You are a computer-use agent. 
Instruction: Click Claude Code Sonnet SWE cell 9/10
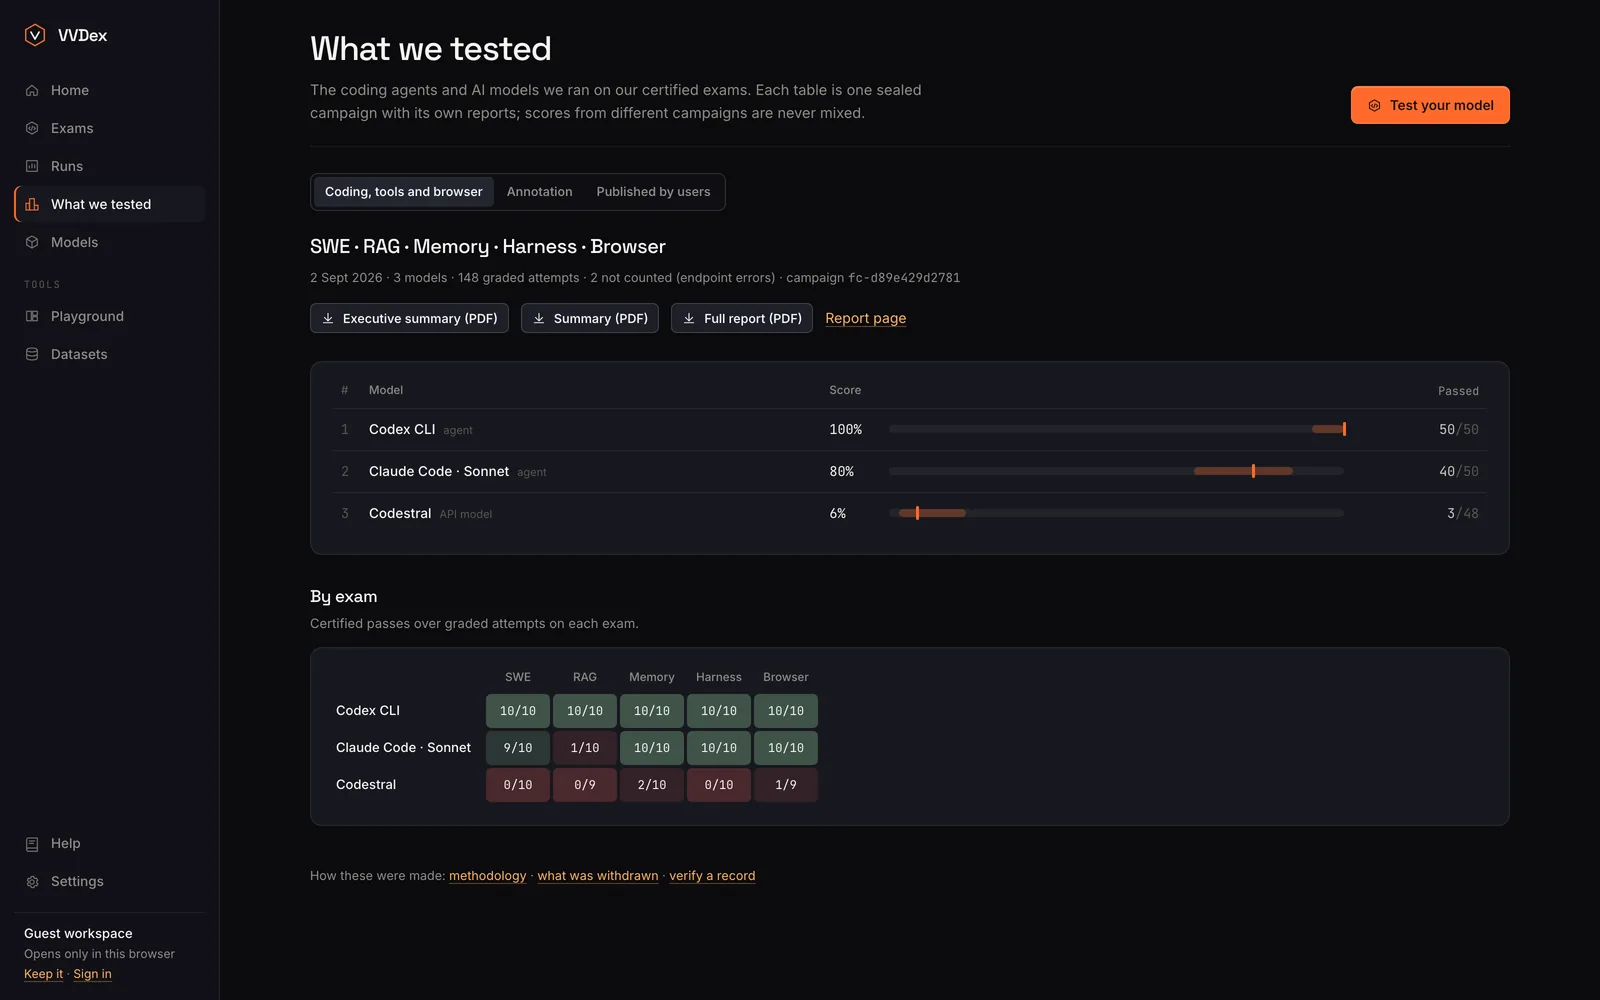(518, 748)
